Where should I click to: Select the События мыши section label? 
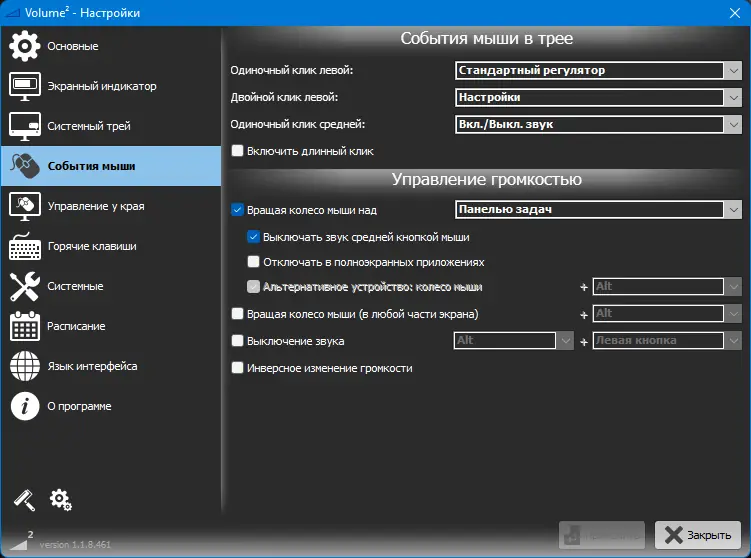[x=91, y=166]
